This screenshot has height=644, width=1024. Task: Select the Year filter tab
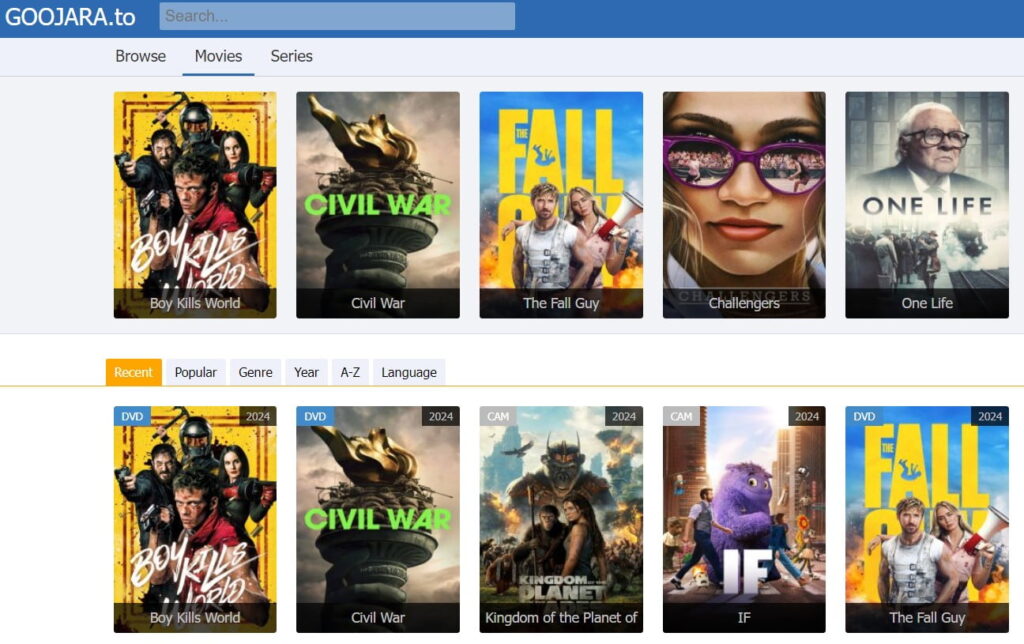tap(306, 372)
